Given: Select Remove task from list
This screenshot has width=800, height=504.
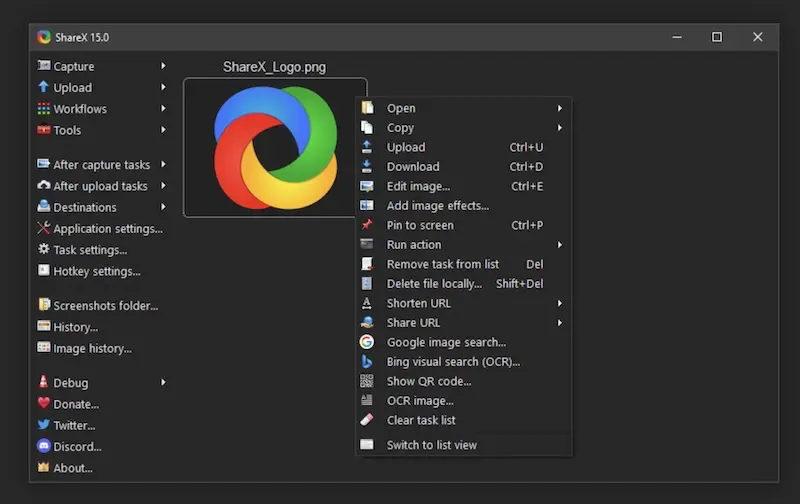Looking at the screenshot, I should coord(463,264).
